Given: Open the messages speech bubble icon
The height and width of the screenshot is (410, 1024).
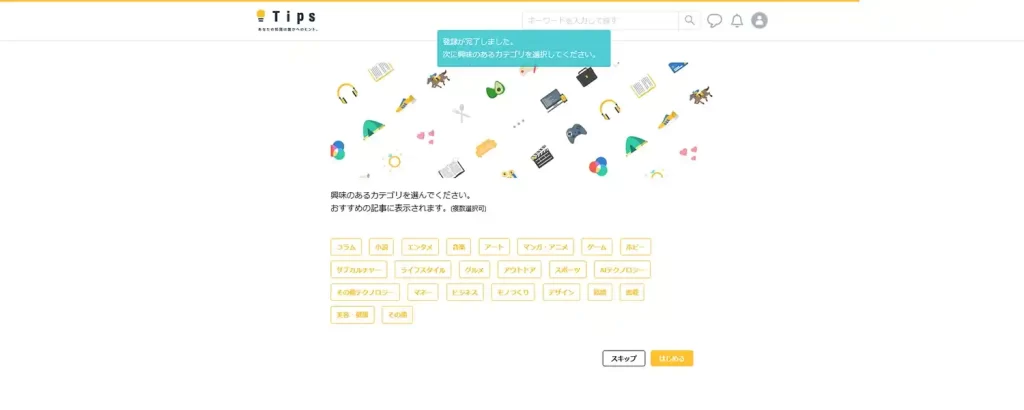Looking at the screenshot, I should tap(714, 21).
